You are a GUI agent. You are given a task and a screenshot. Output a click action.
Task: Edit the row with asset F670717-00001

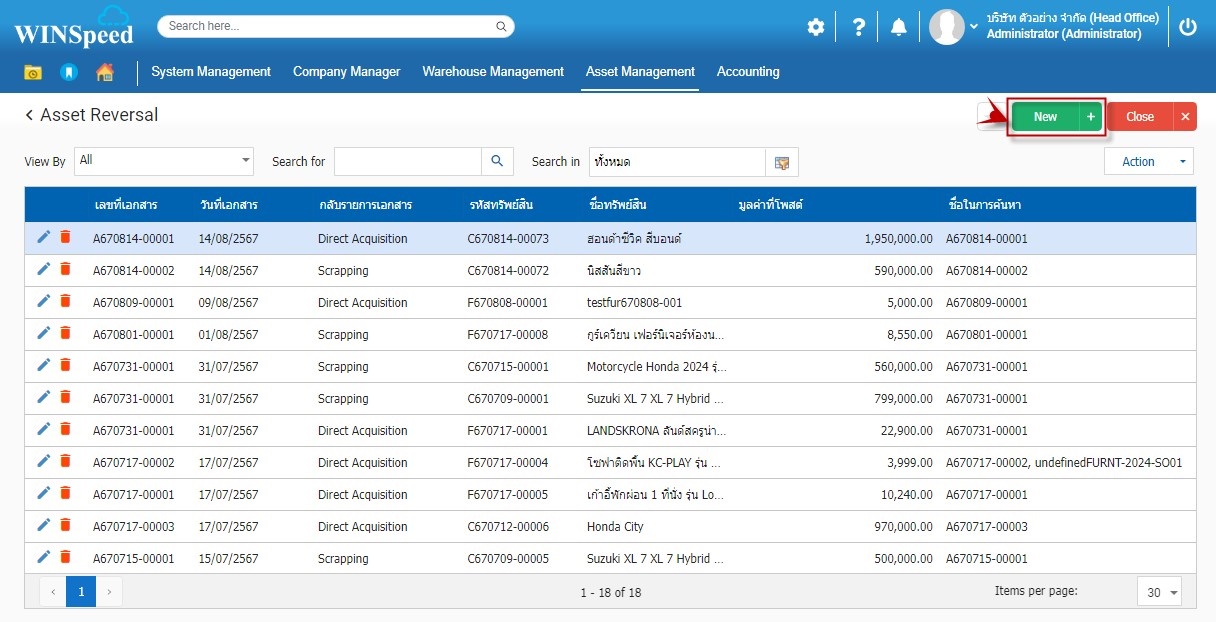(43, 429)
